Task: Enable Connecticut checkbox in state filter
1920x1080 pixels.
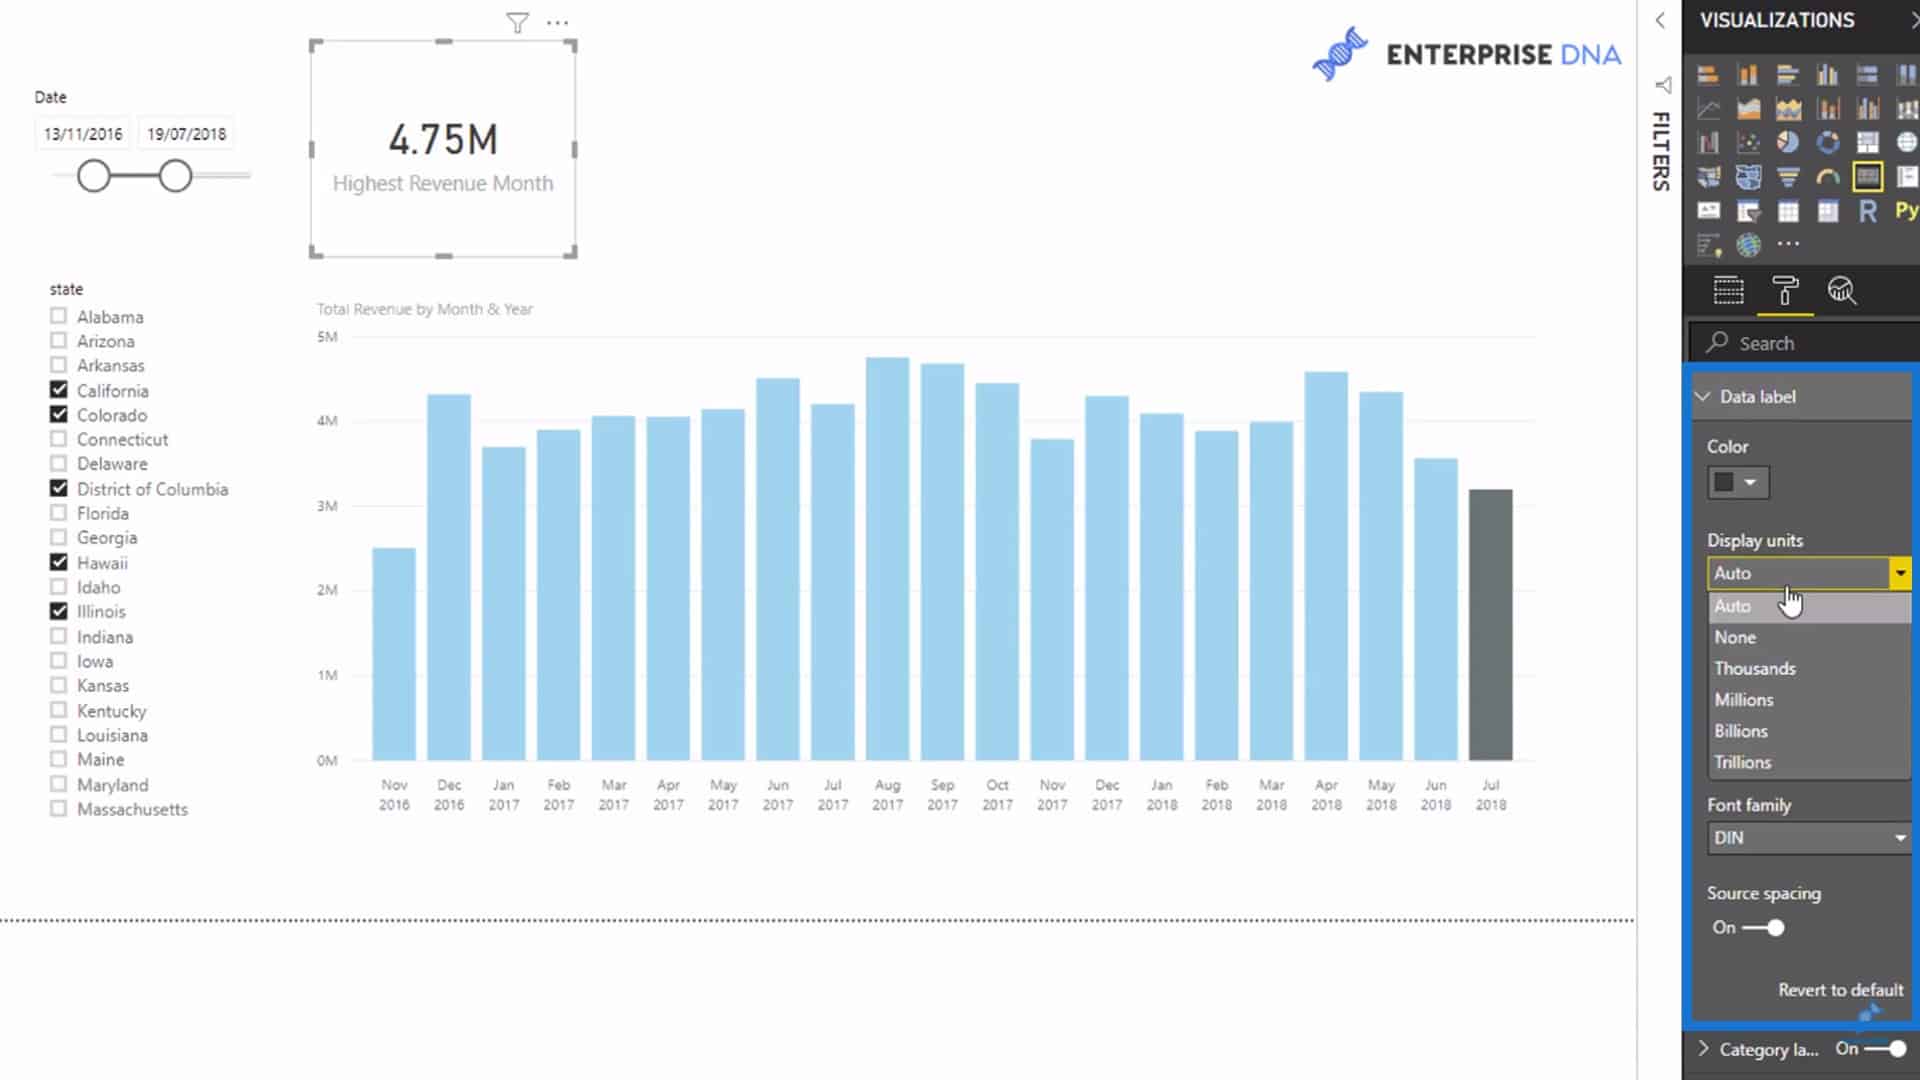Action: (58, 439)
